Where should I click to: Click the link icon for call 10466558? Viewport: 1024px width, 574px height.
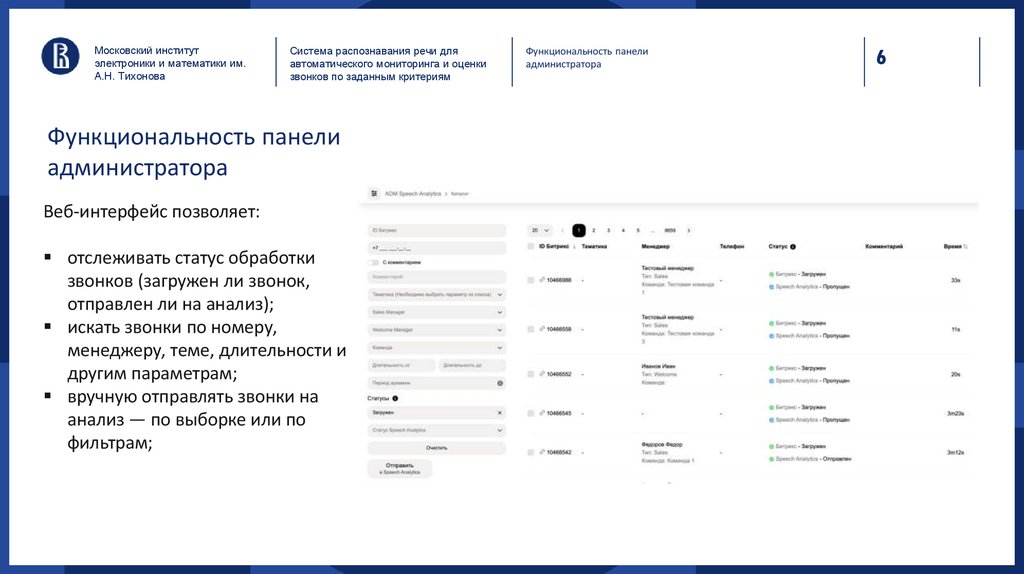542,328
